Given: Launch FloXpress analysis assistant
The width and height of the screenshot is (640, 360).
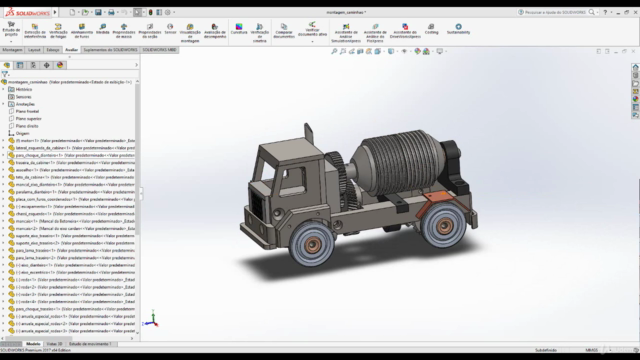Looking at the screenshot, I should click(375, 33).
